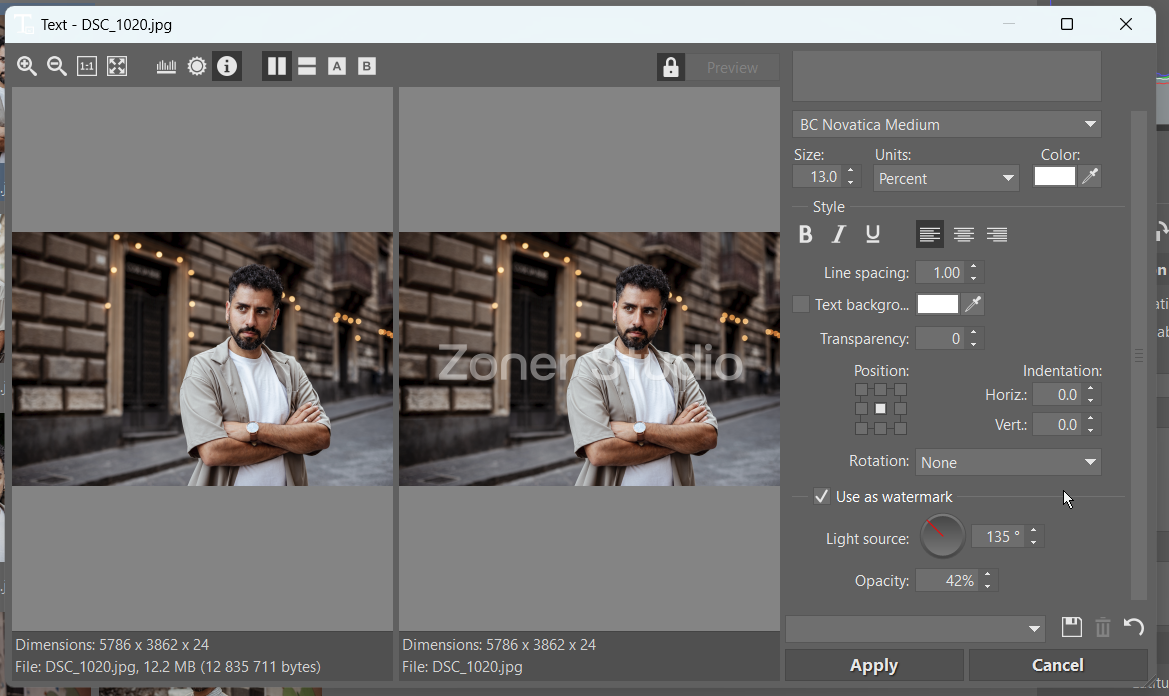This screenshot has height=696, width=1169.
Task: Toggle the preview lock icon
Action: pos(670,68)
